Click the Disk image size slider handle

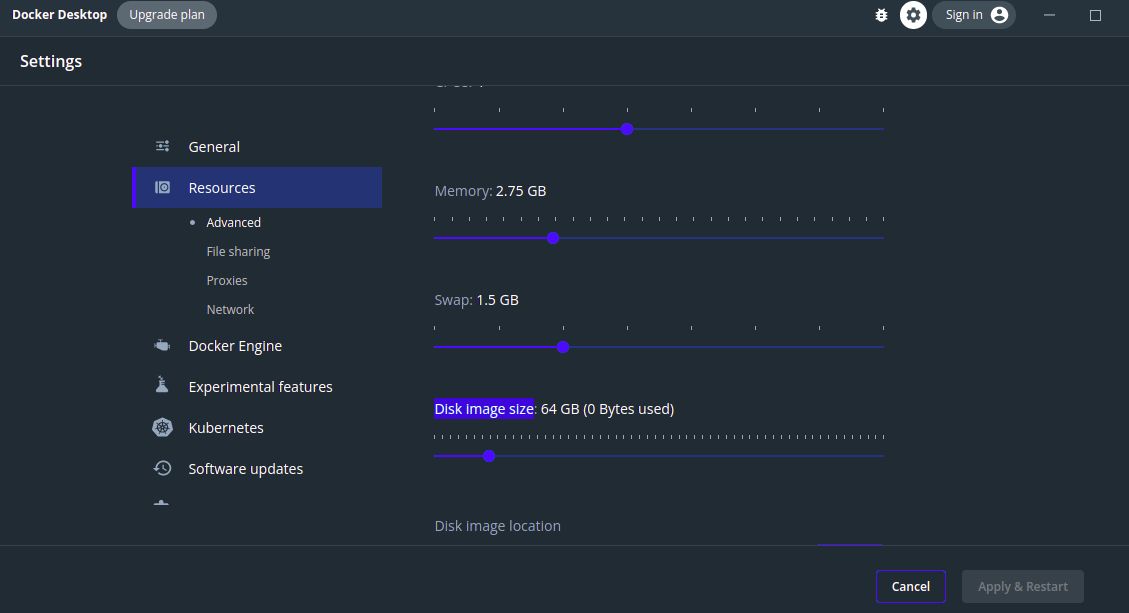pyautogui.click(x=489, y=456)
